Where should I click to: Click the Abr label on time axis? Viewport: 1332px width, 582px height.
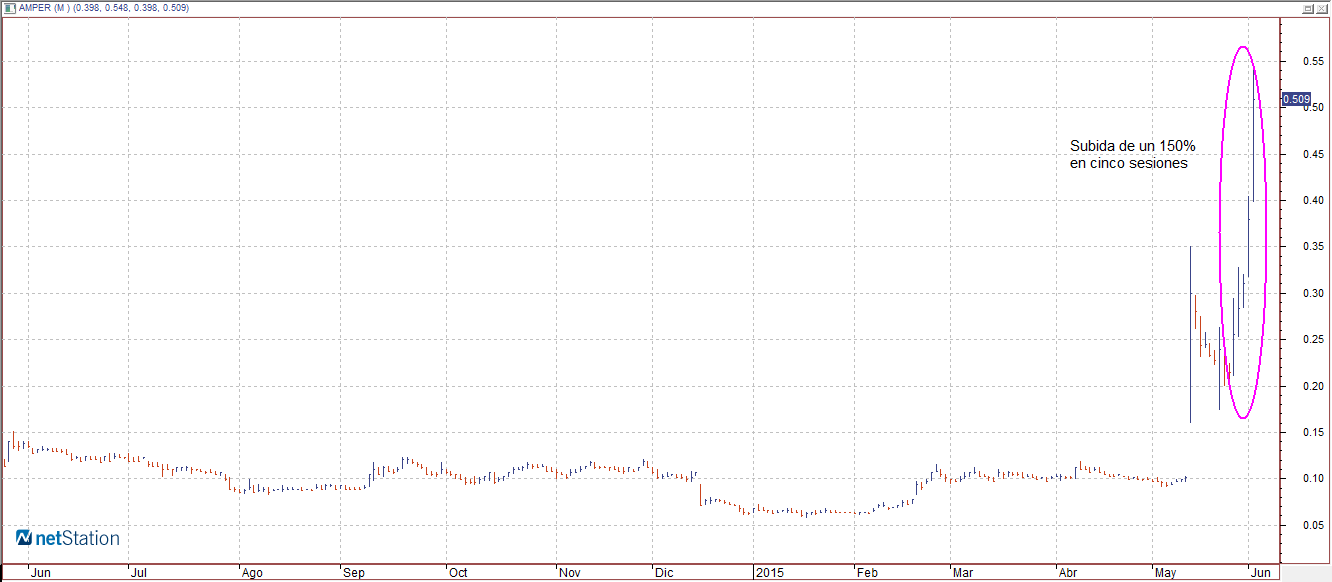click(1068, 573)
